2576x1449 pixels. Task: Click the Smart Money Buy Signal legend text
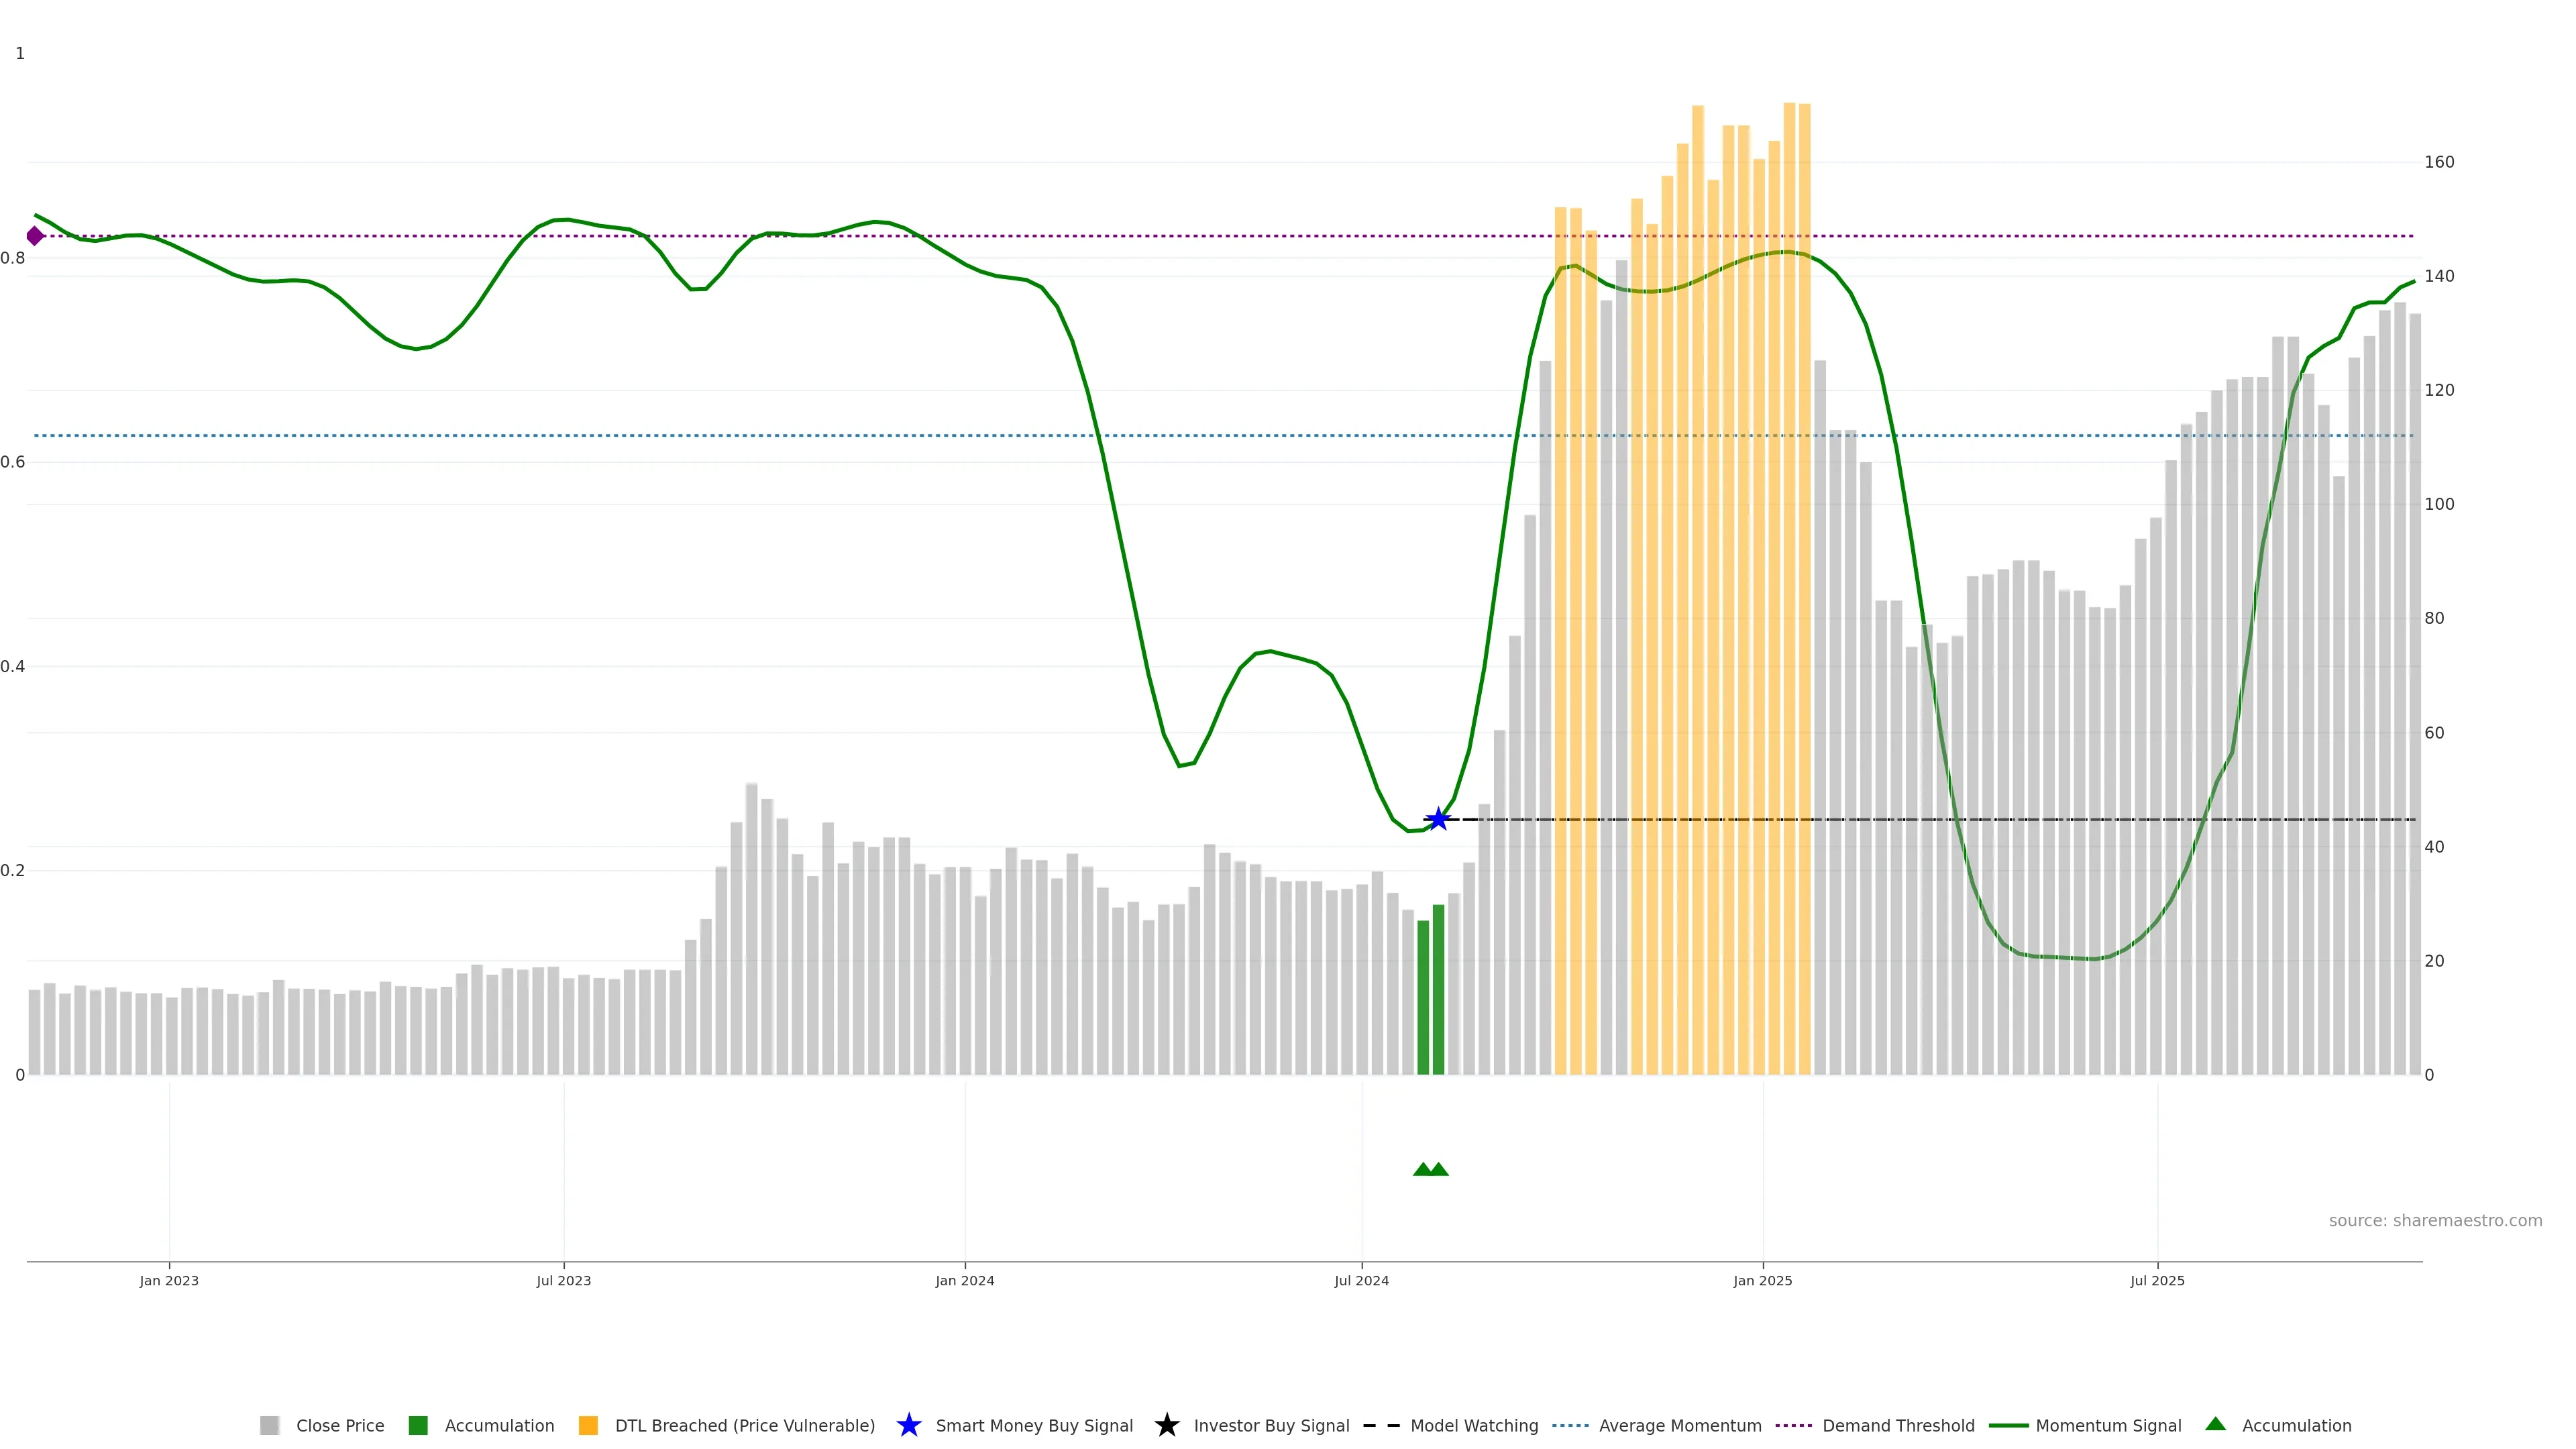click(x=1034, y=1425)
